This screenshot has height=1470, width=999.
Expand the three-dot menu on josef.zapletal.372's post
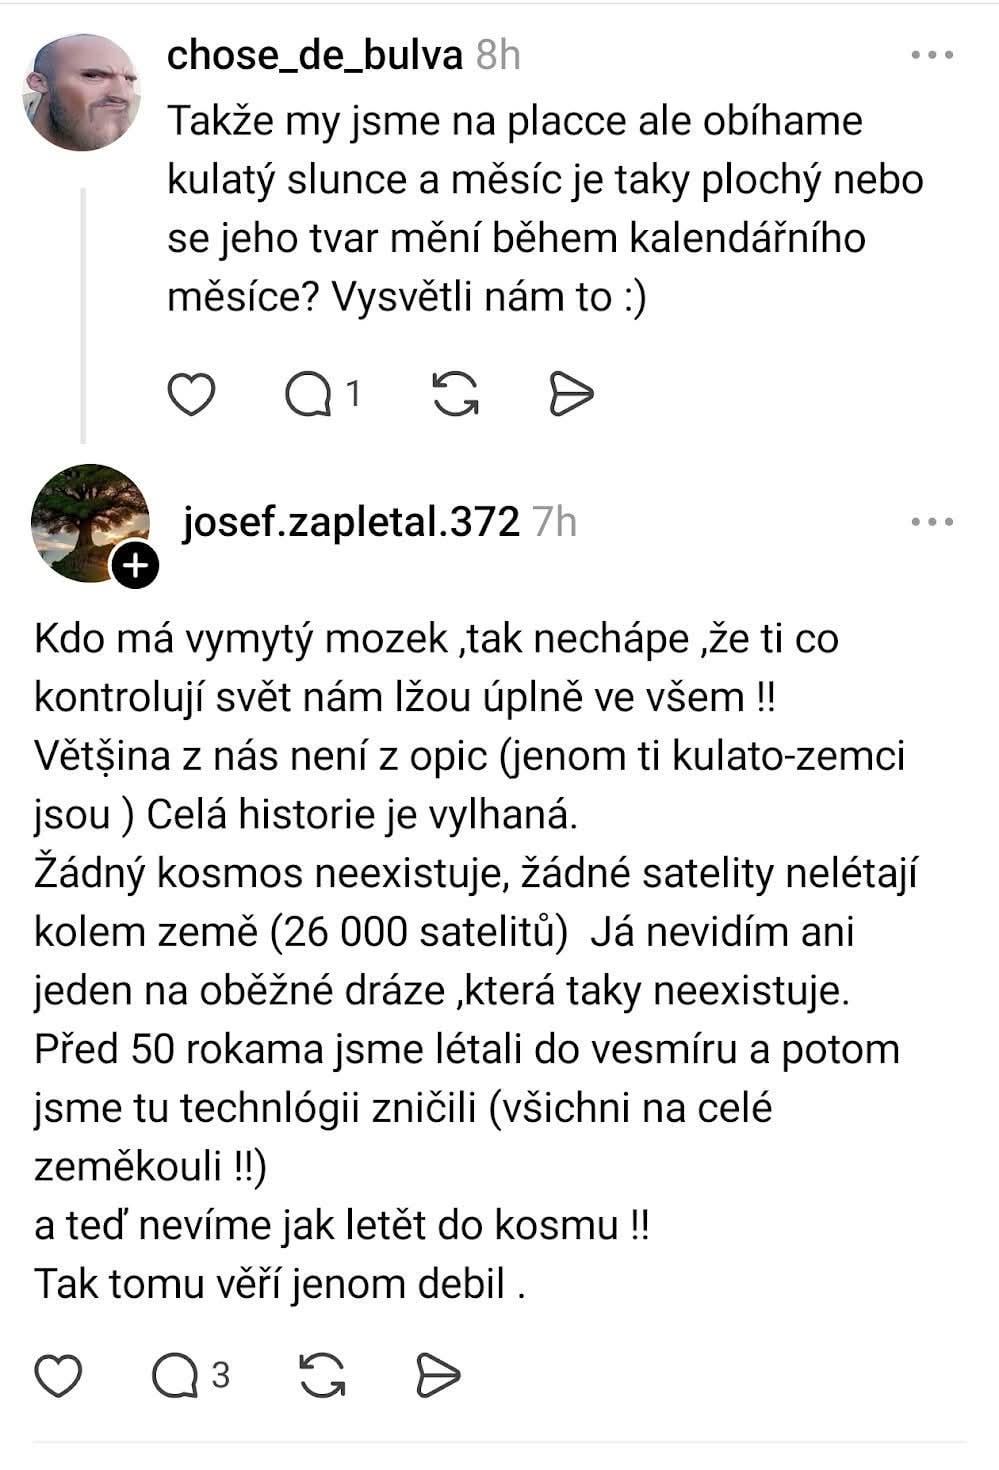pyautogui.click(x=932, y=522)
